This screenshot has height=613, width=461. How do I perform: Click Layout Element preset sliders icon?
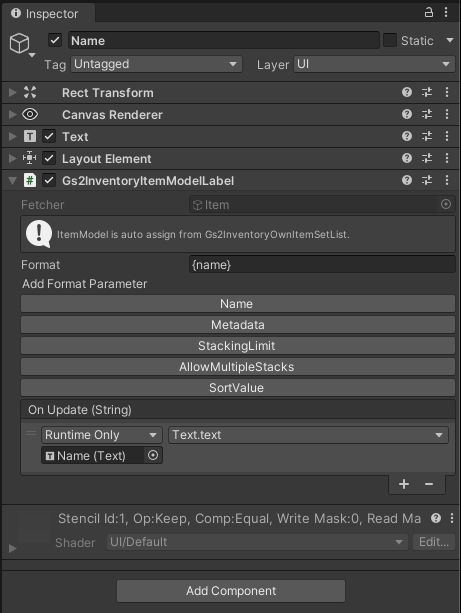[x=427, y=158]
